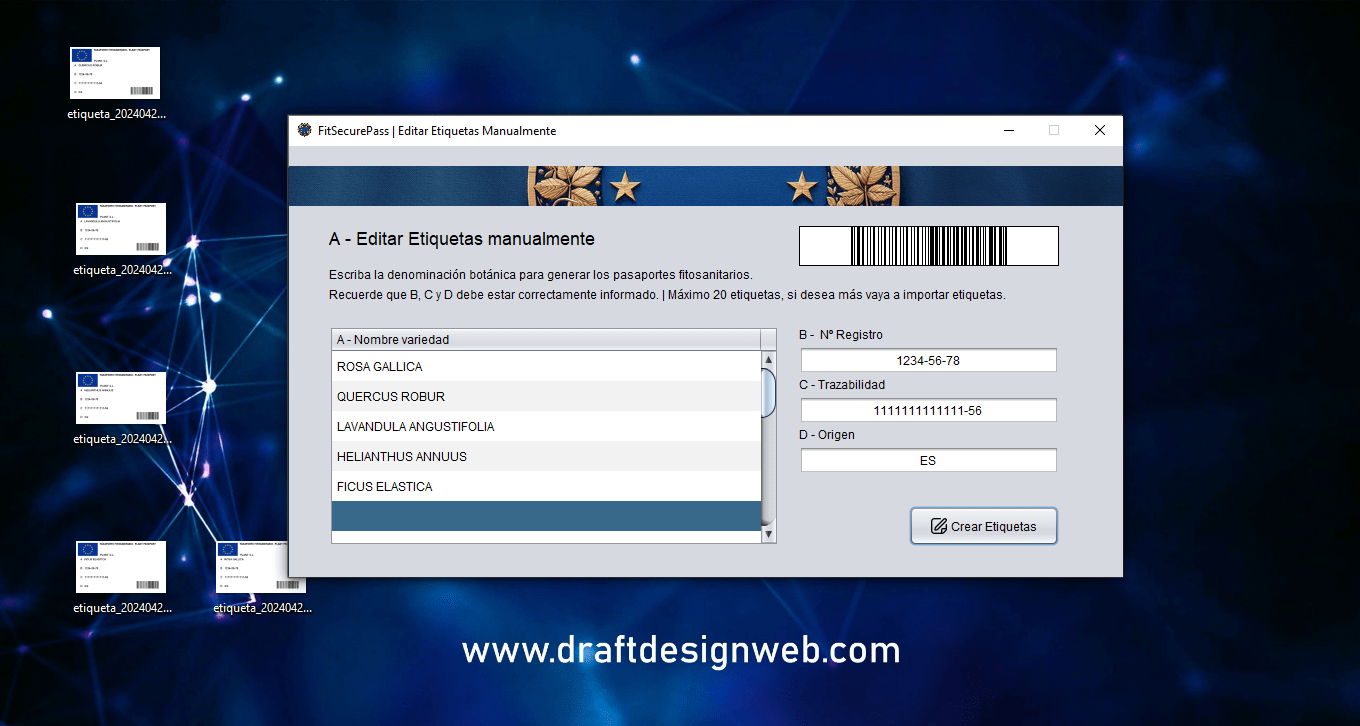Select QUERCUS ROBUR in the variety list
Image resolution: width=1360 pixels, height=726 pixels.
pos(546,397)
